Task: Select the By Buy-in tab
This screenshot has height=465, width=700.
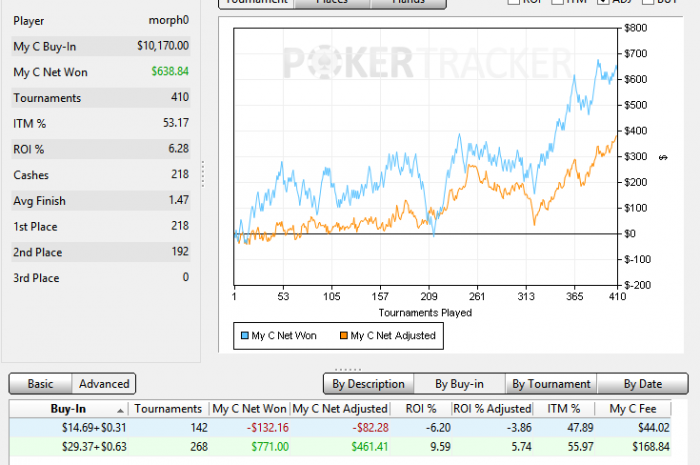Action: click(x=459, y=384)
